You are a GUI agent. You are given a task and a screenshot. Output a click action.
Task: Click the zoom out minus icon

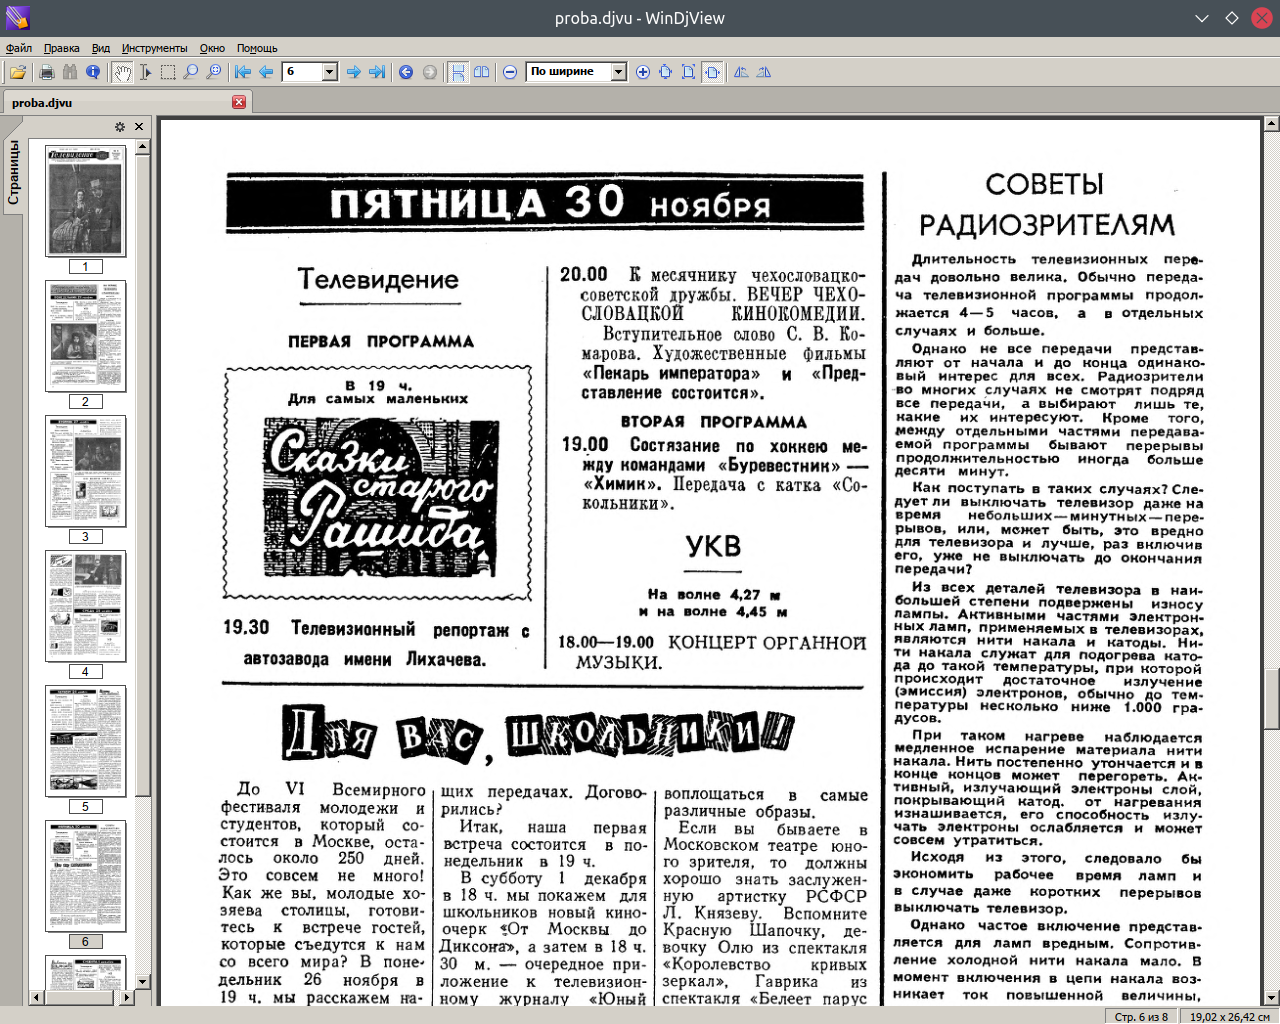pos(510,72)
